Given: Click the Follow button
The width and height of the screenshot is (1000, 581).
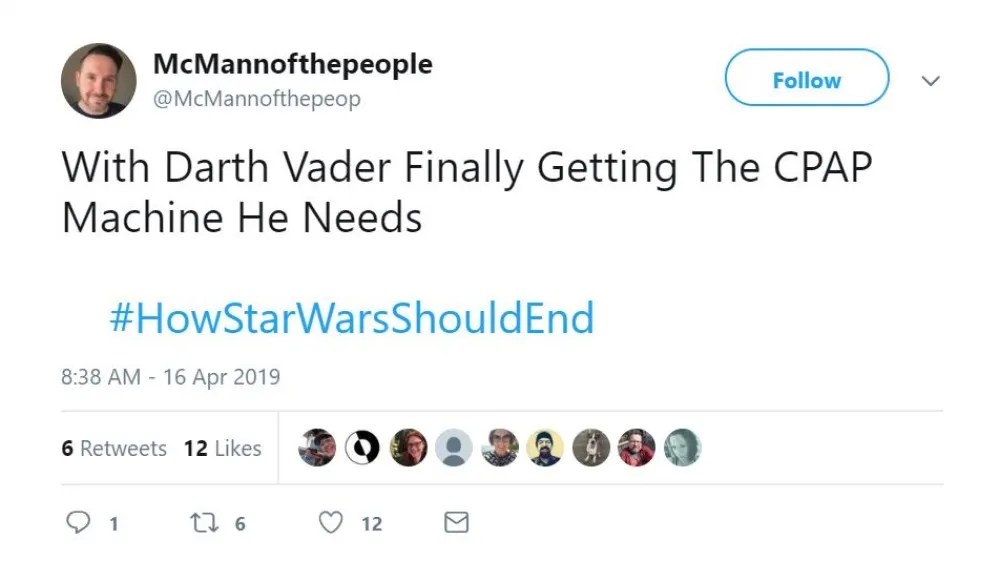Looking at the screenshot, I should pos(806,79).
